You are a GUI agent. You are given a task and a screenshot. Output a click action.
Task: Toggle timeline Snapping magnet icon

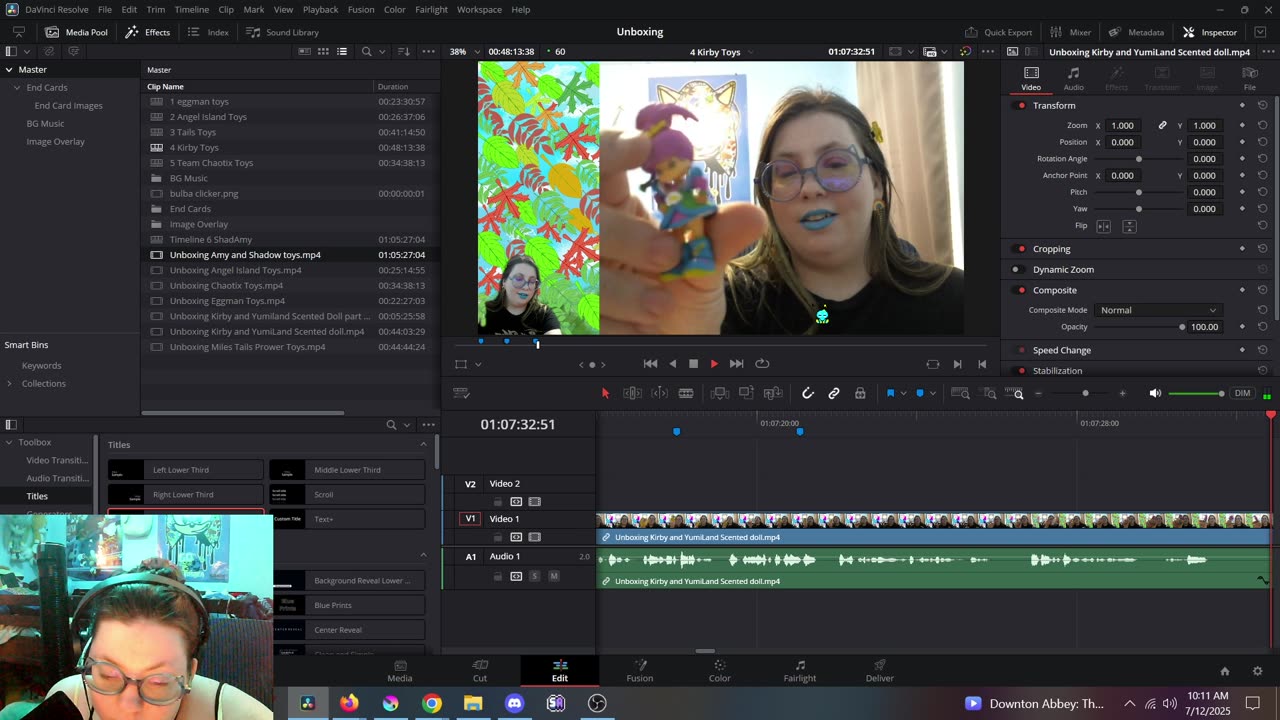[808, 393]
